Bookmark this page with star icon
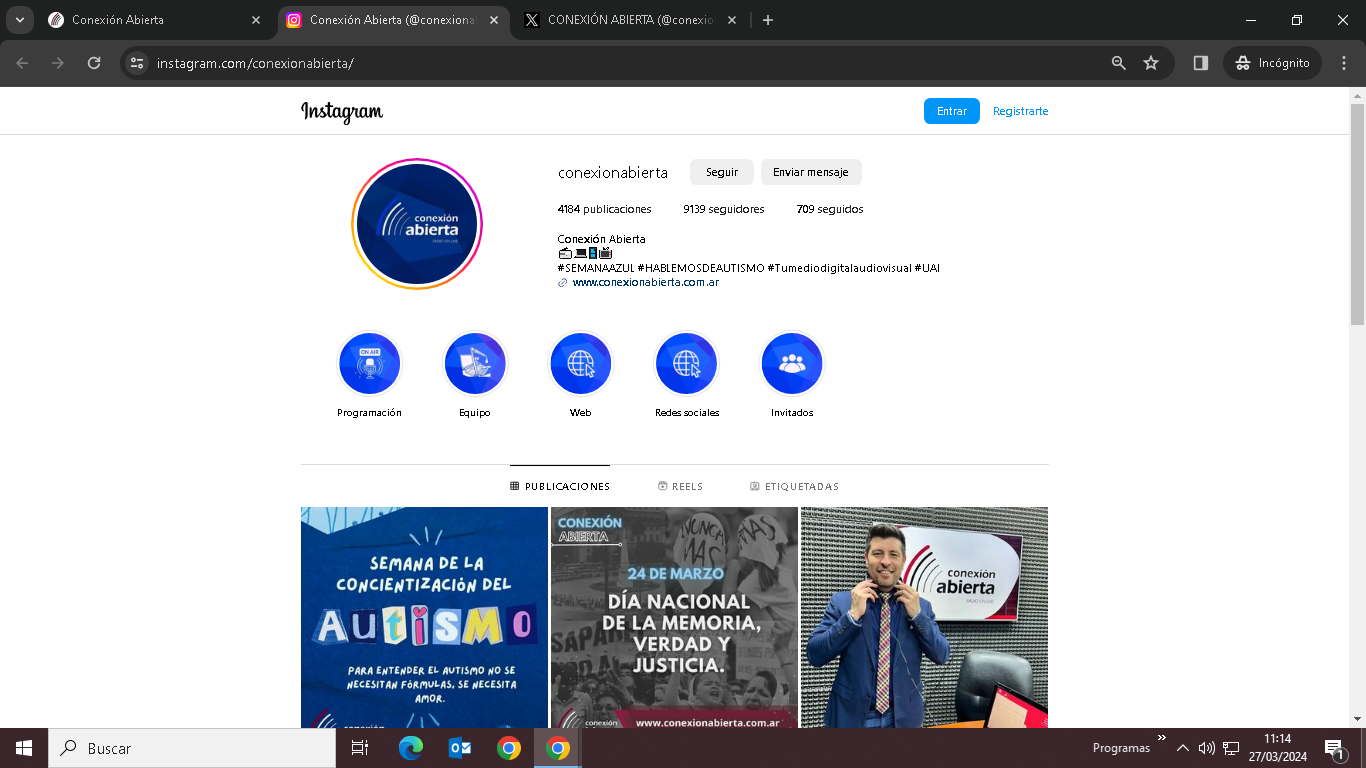The height and width of the screenshot is (768, 1366). tap(1151, 63)
